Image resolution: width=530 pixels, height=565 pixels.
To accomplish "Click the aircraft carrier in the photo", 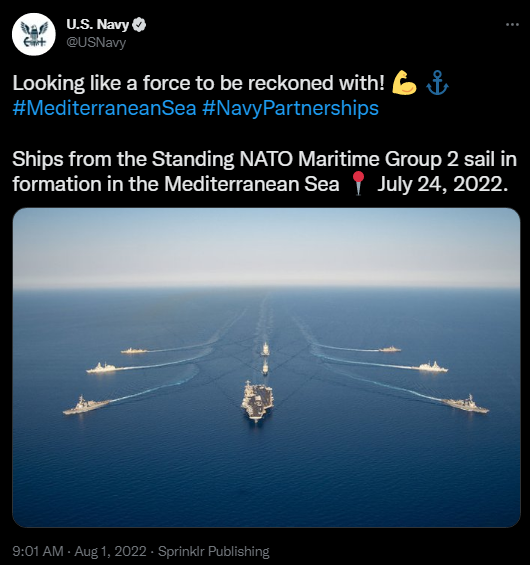I will point(257,401).
